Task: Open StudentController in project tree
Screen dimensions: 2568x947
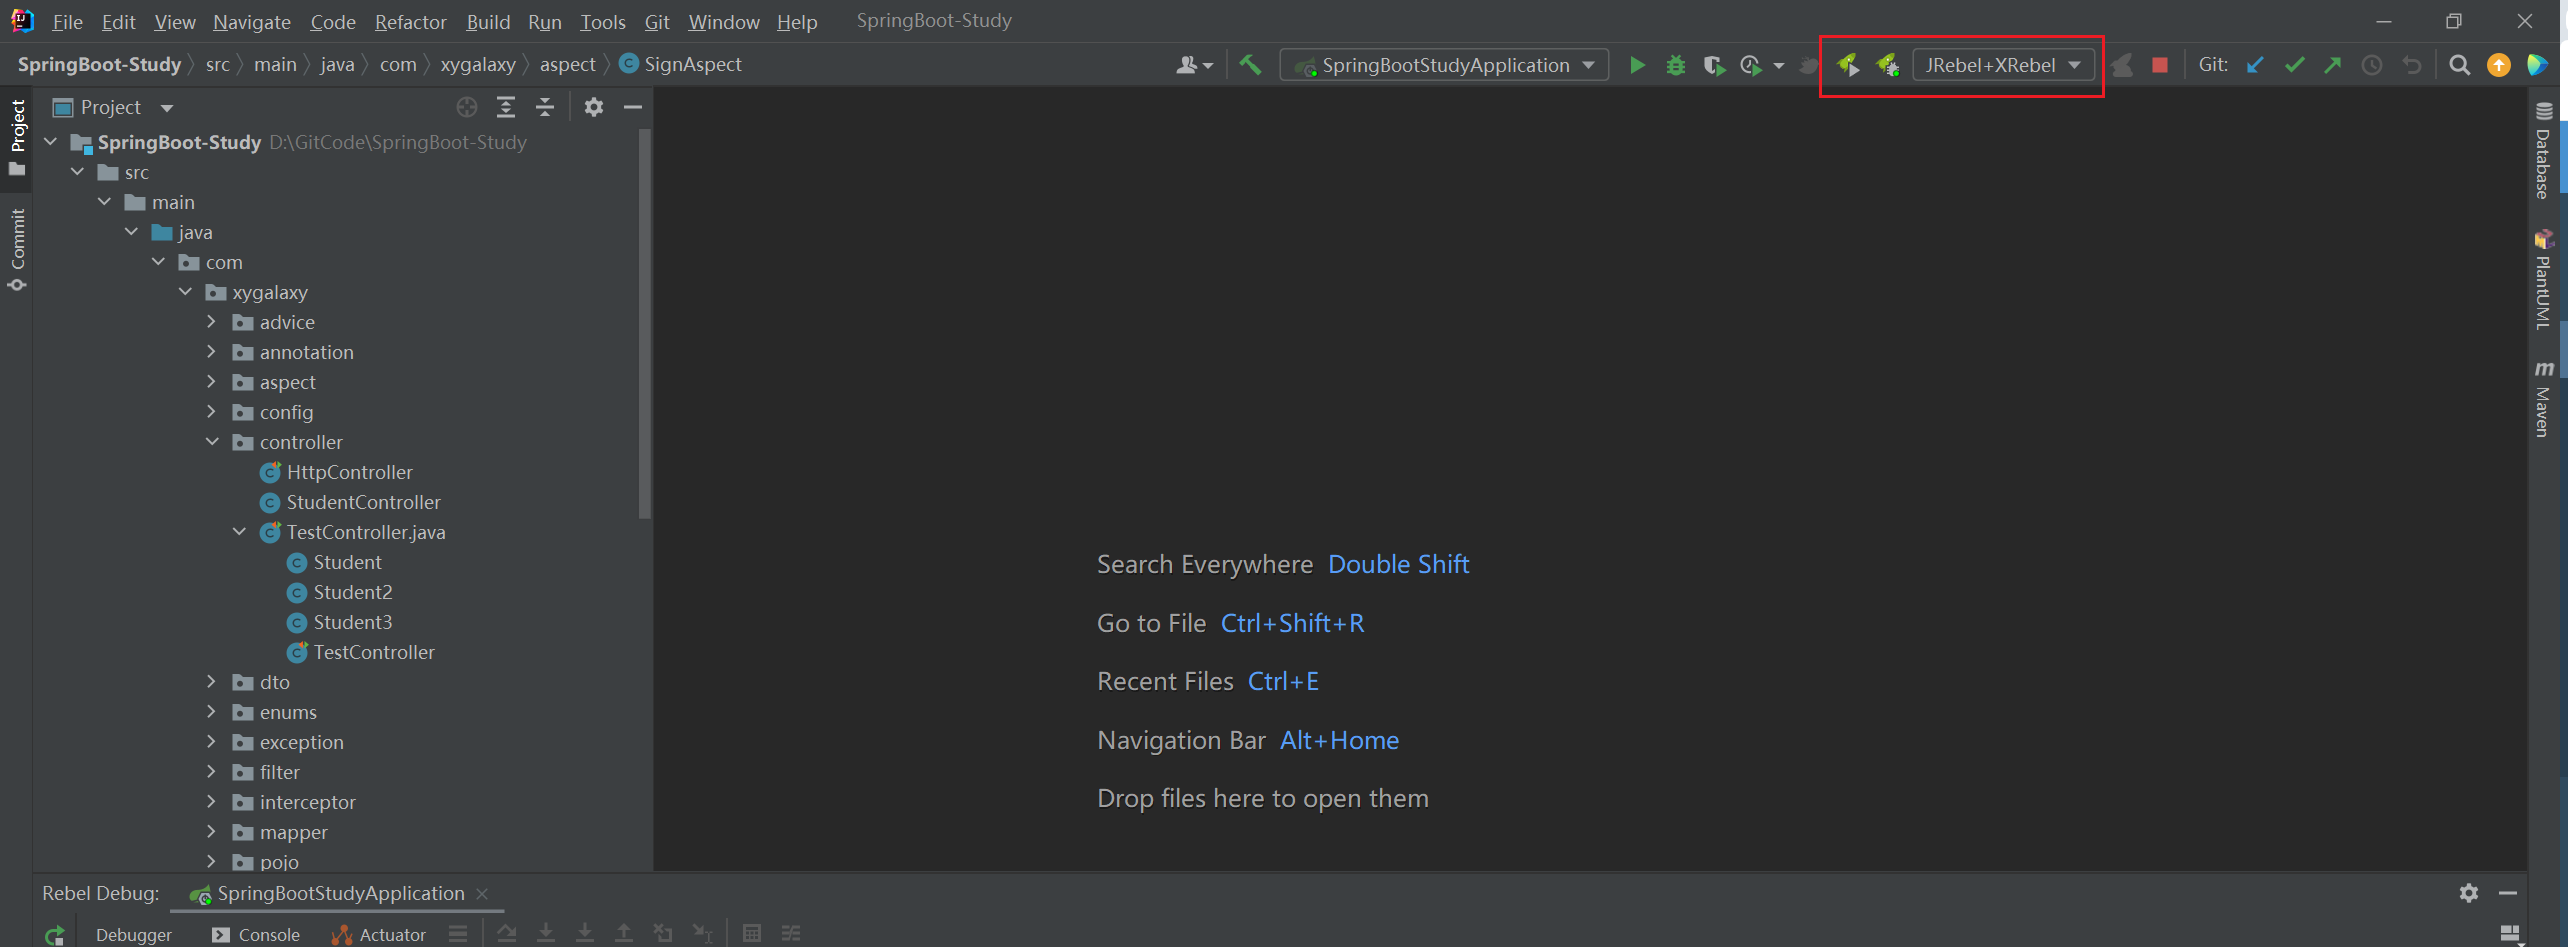Action: pos(363,502)
